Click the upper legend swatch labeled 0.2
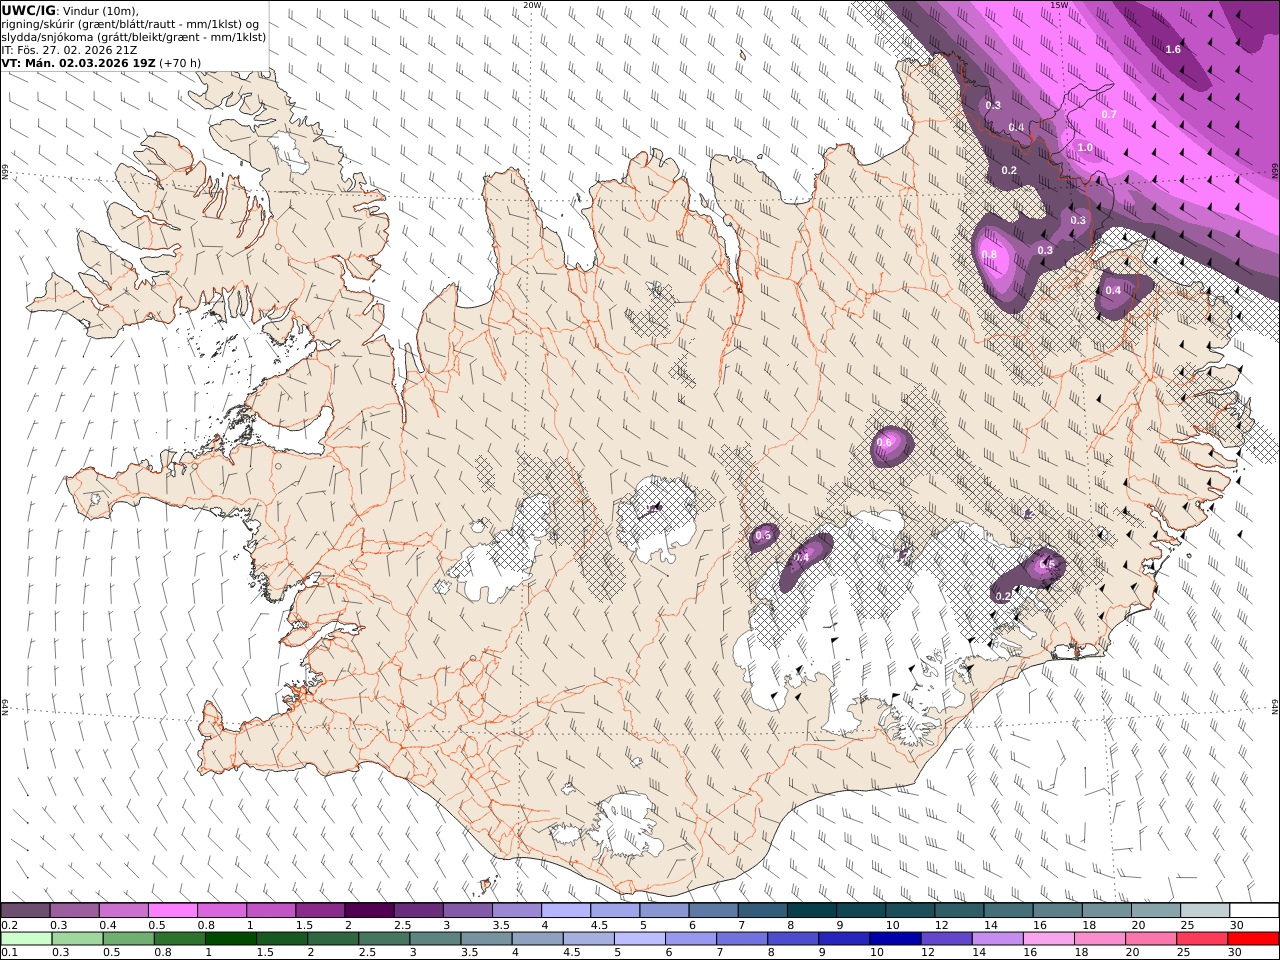This screenshot has height=960, width=1280. point(26,911)
